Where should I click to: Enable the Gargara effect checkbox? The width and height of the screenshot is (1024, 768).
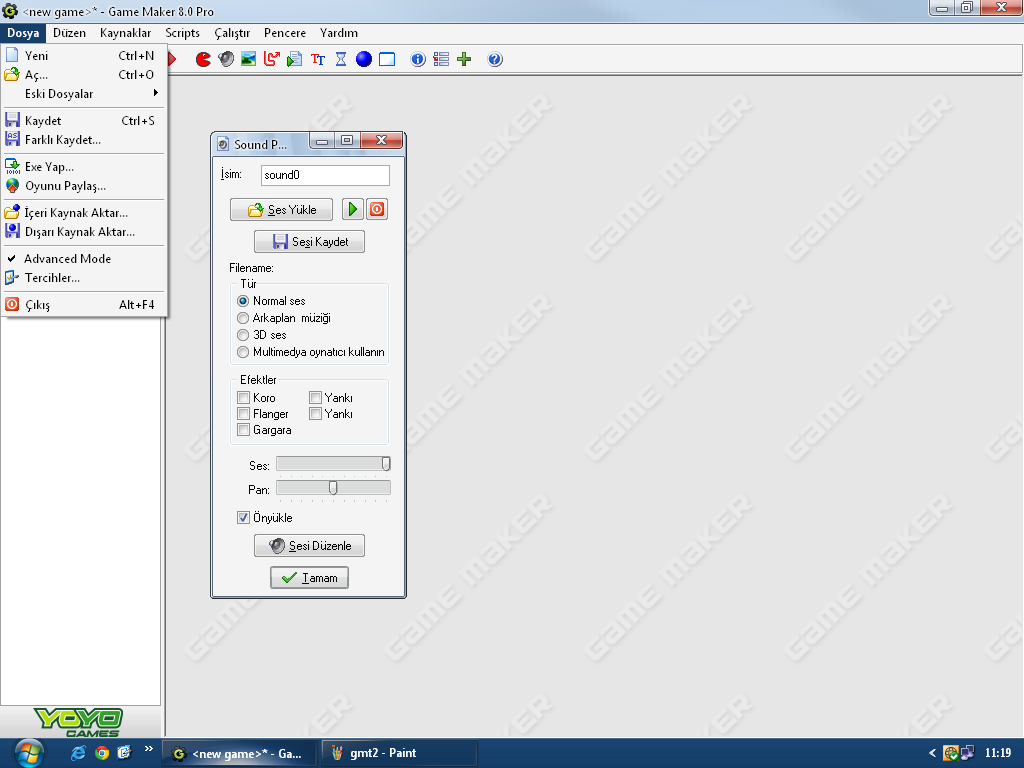244,430
